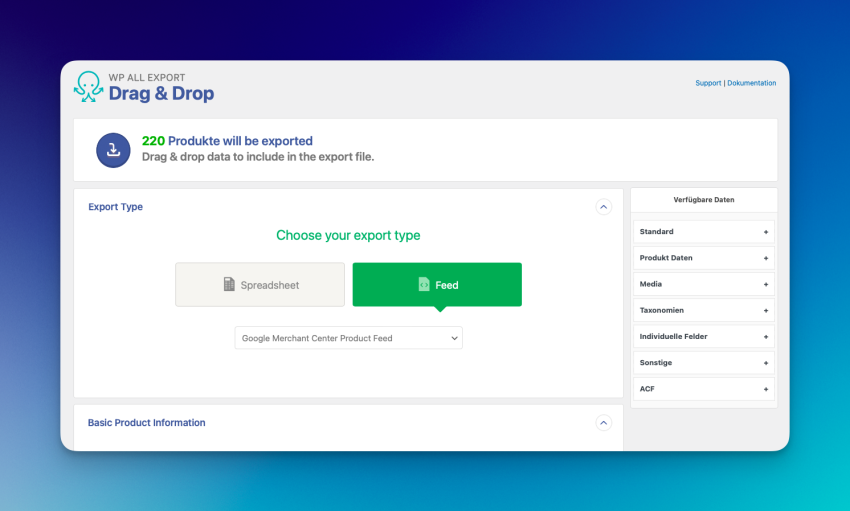
Task: Open the Dokumentation link
Action: pyautogui.click(x=751, y=83)
